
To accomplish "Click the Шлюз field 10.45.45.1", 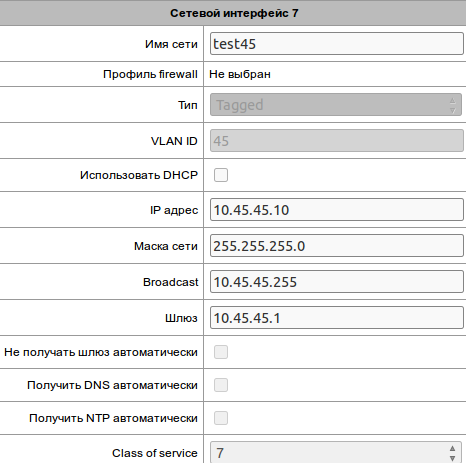I will pyautogui.click(x=337, y=318).
